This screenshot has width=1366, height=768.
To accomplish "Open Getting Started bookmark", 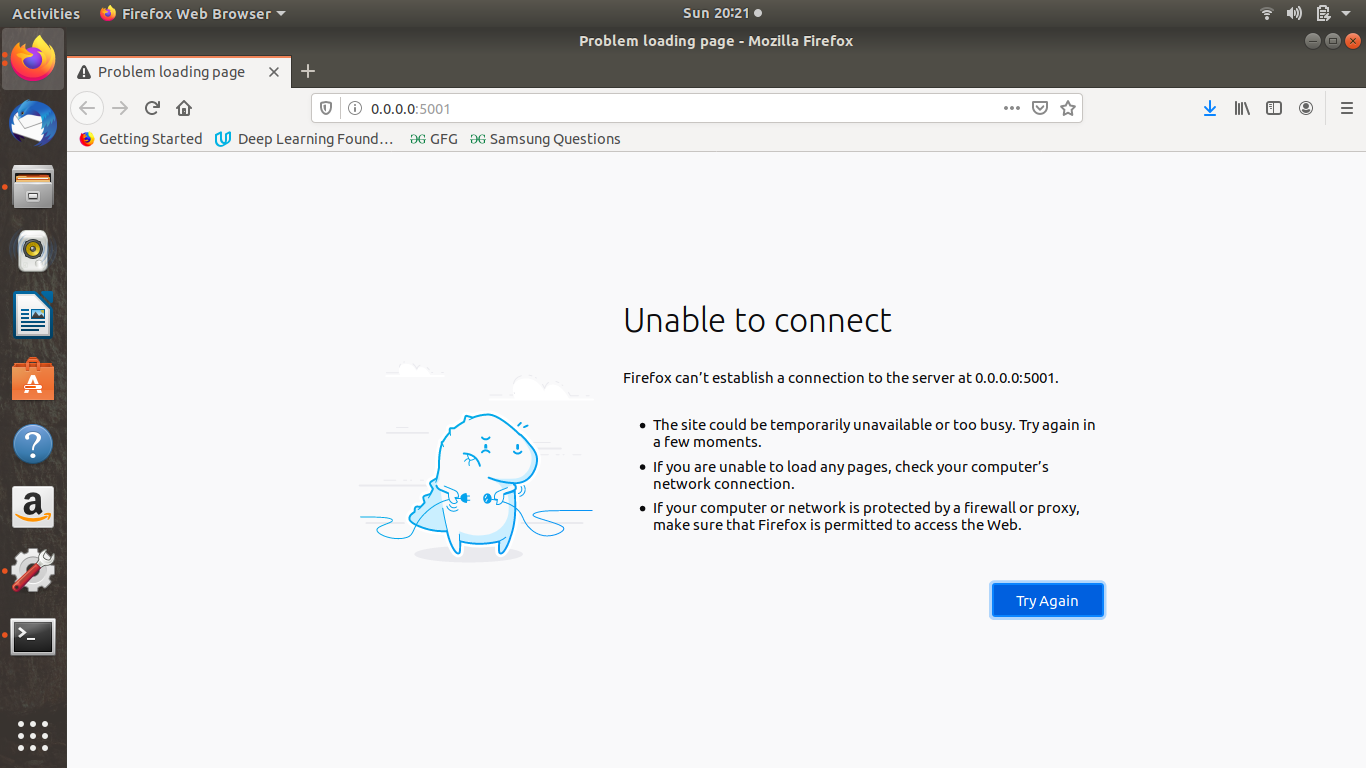I will [141, 139].
